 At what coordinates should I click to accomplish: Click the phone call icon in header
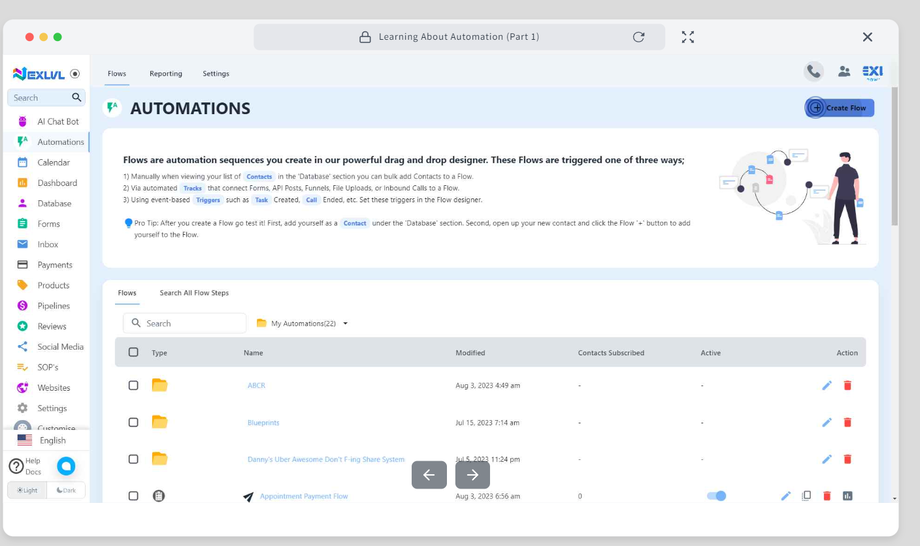coord(813,71)
